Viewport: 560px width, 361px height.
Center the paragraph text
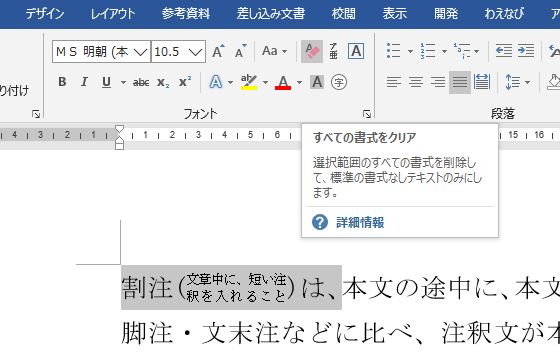[x=416, y=82]
